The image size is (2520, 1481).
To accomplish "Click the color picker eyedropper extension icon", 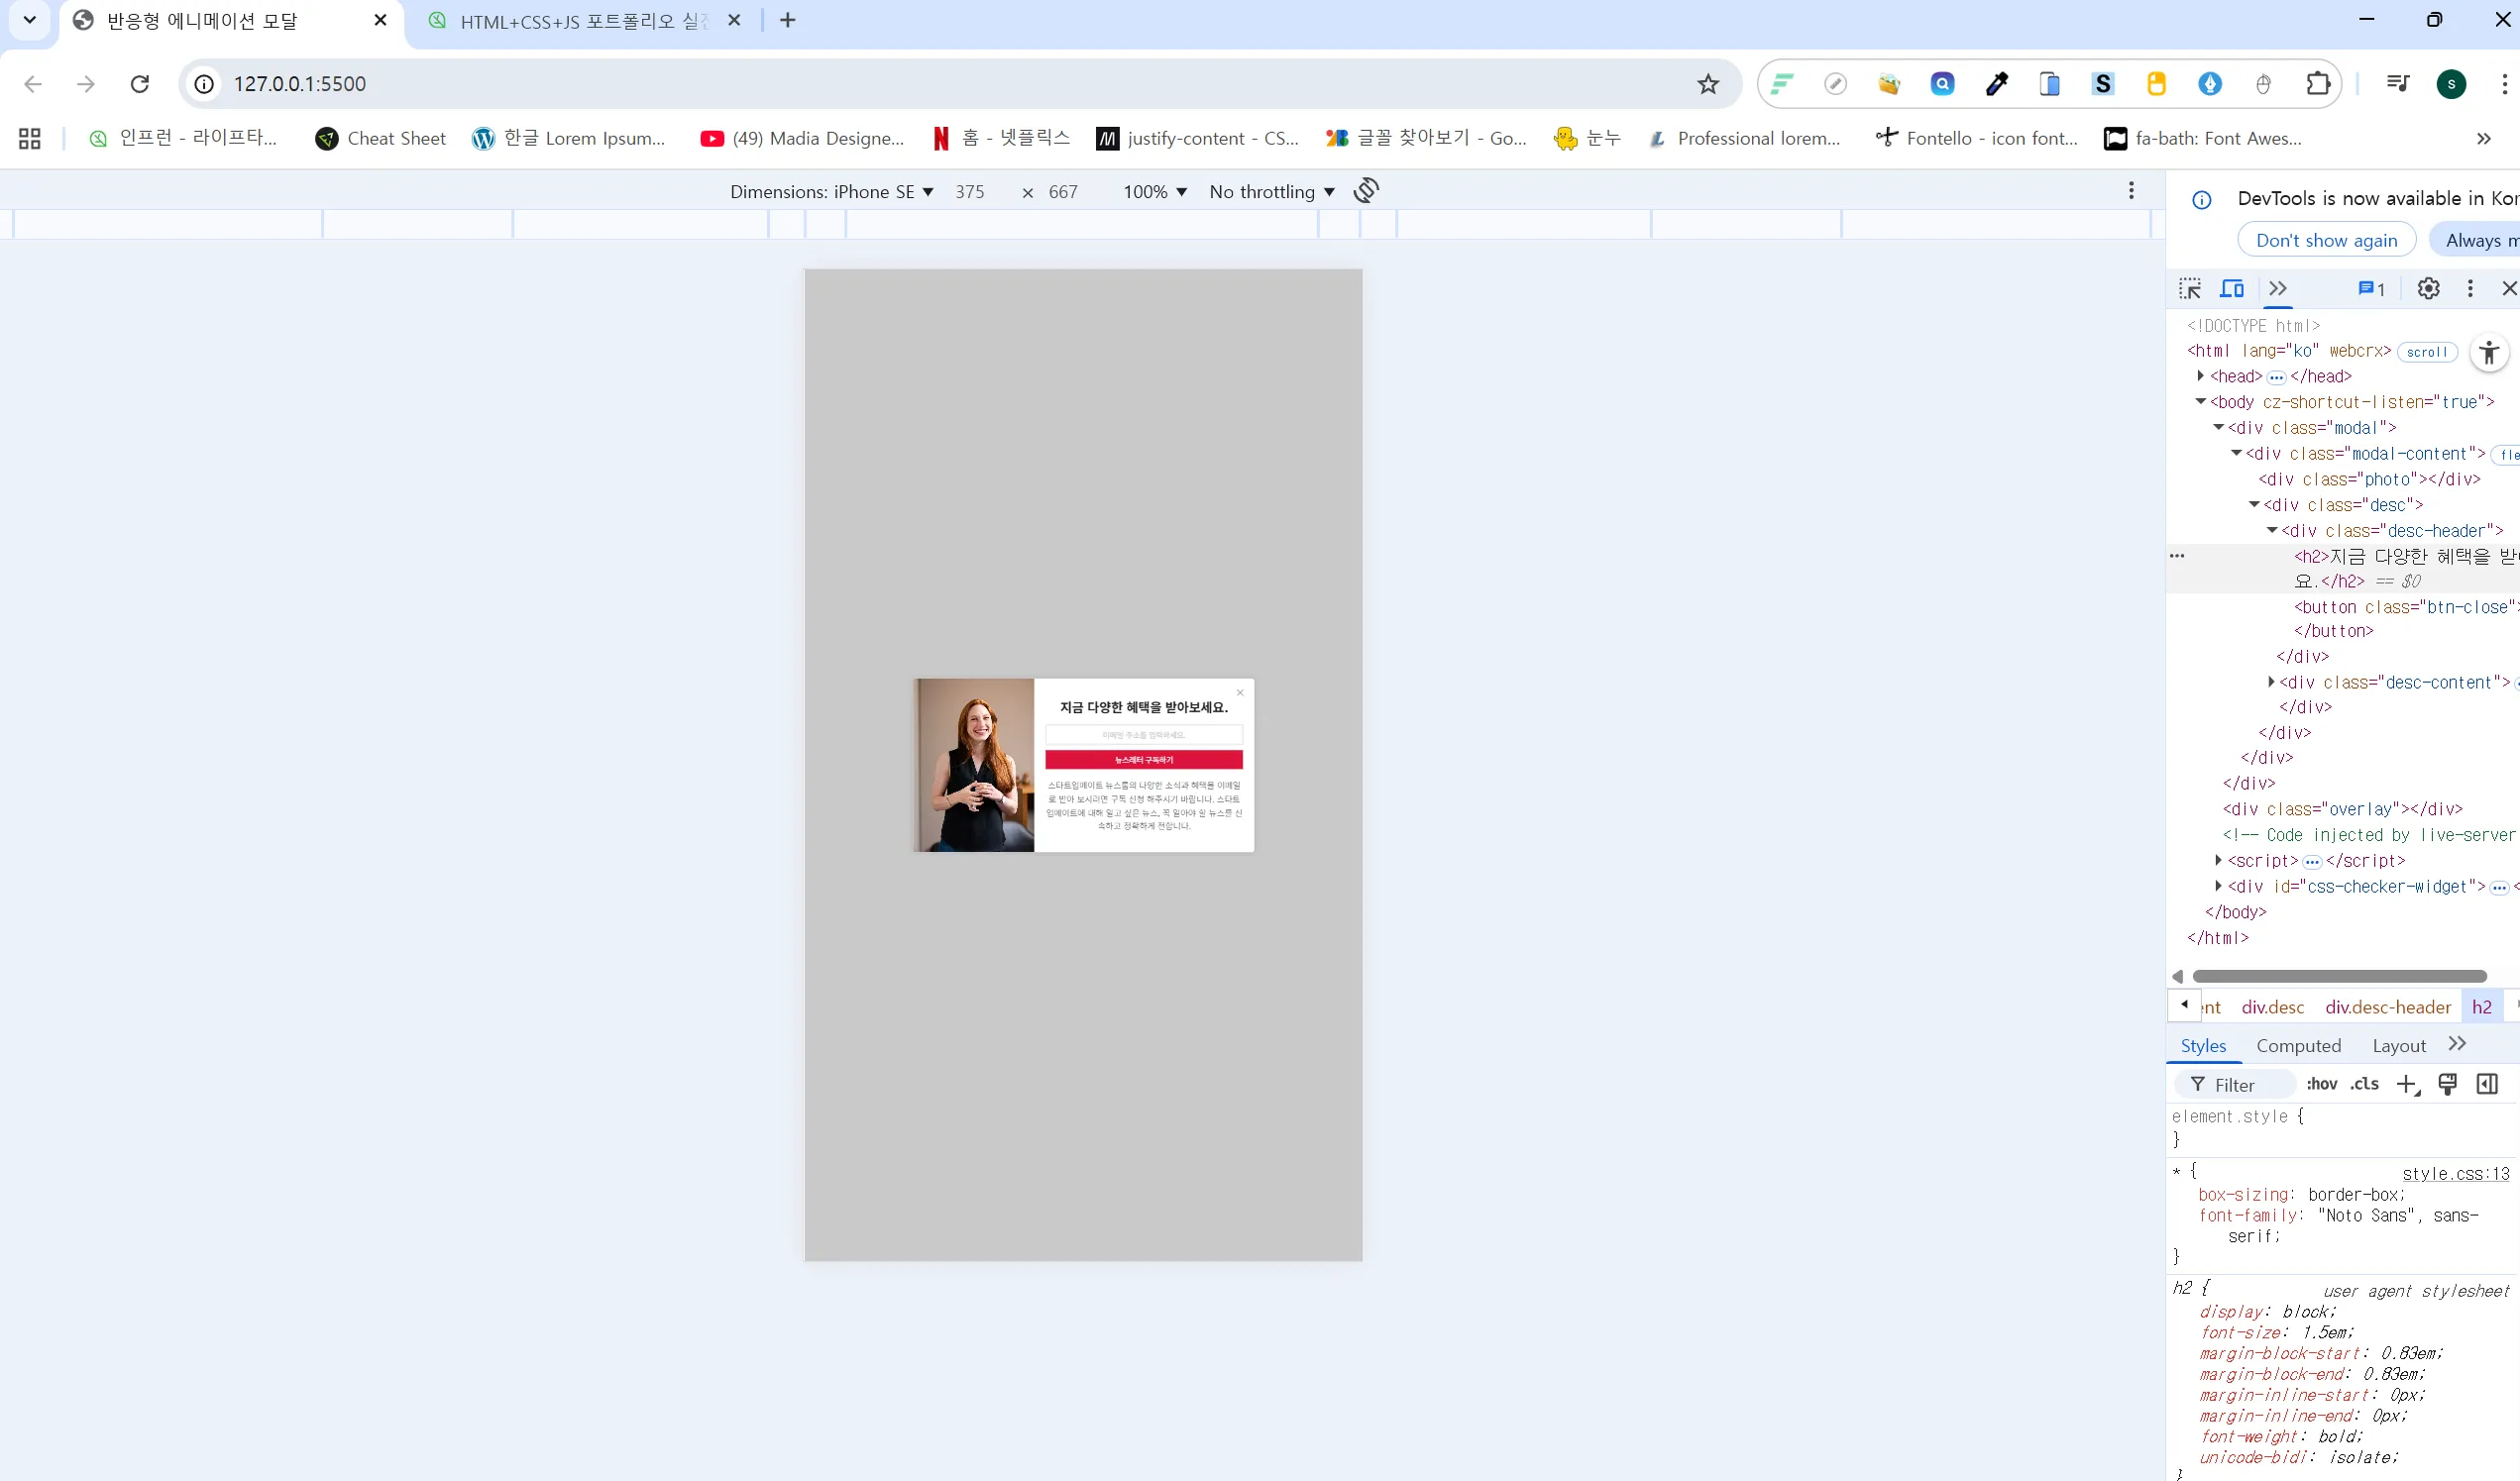I will coord(1996,84).
